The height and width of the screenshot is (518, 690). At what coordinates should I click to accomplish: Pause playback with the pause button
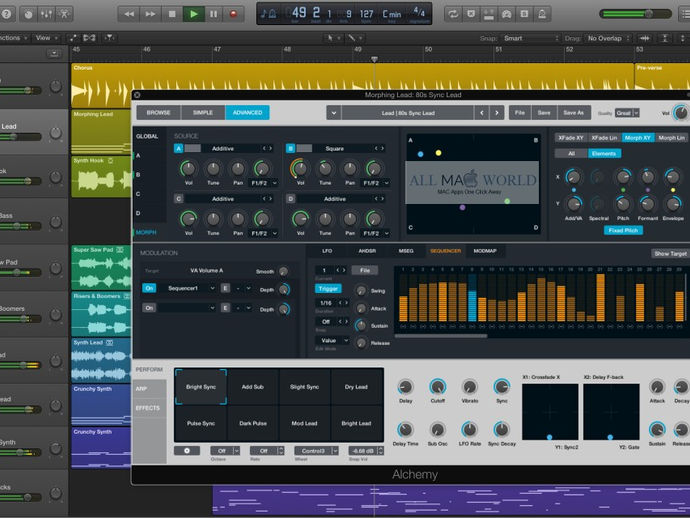(x=213, y=14)
